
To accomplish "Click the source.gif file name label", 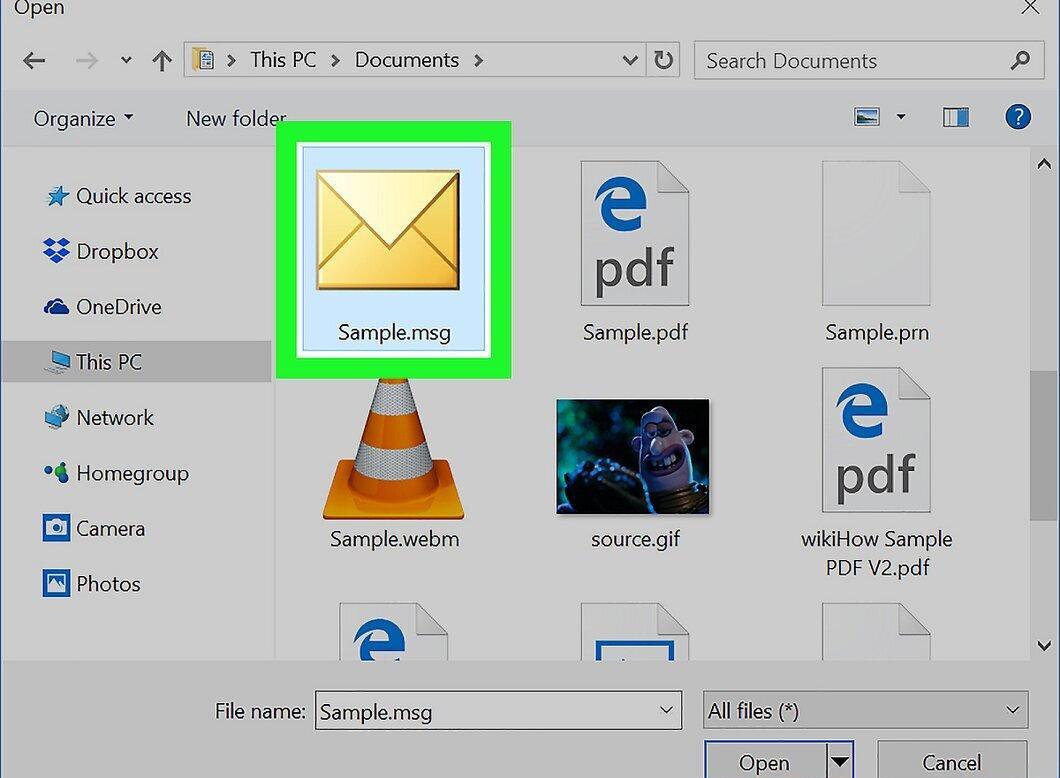I will click(635, 539).
